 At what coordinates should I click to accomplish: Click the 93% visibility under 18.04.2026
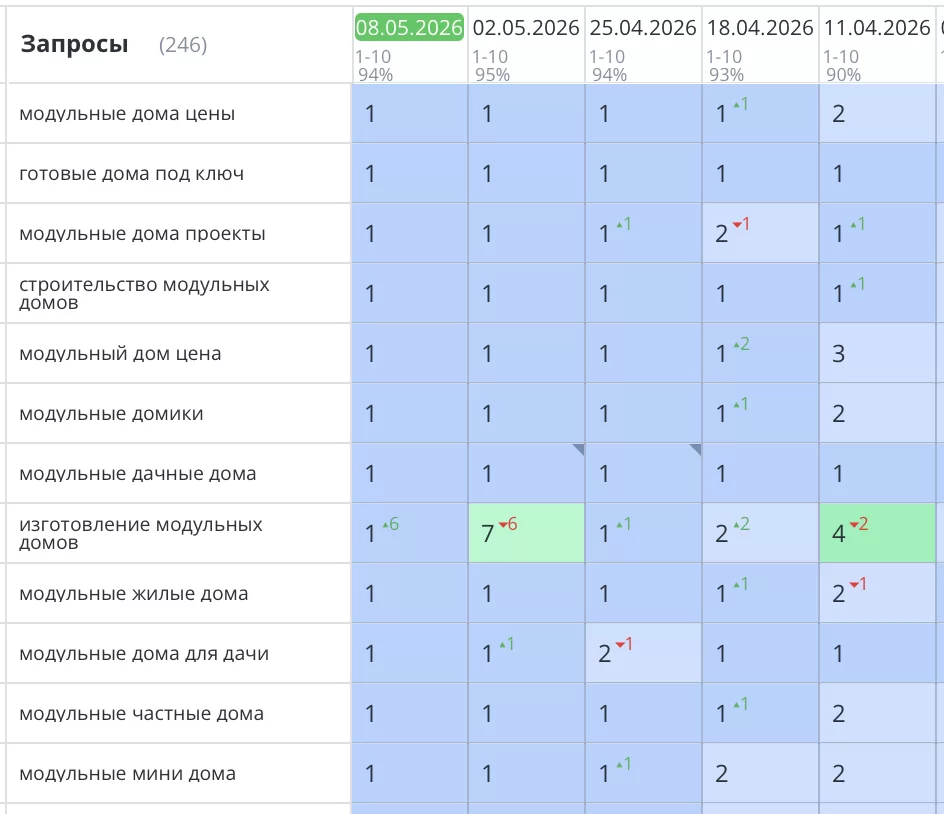[726, 75]
